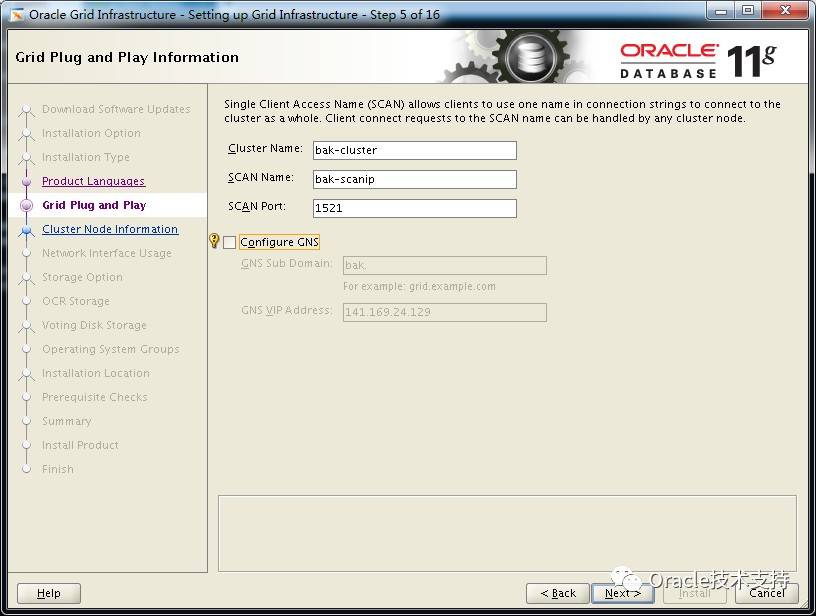Click the Oracle Database 11g logo
This screenshot has height=616, width=816.
[698, 62]
